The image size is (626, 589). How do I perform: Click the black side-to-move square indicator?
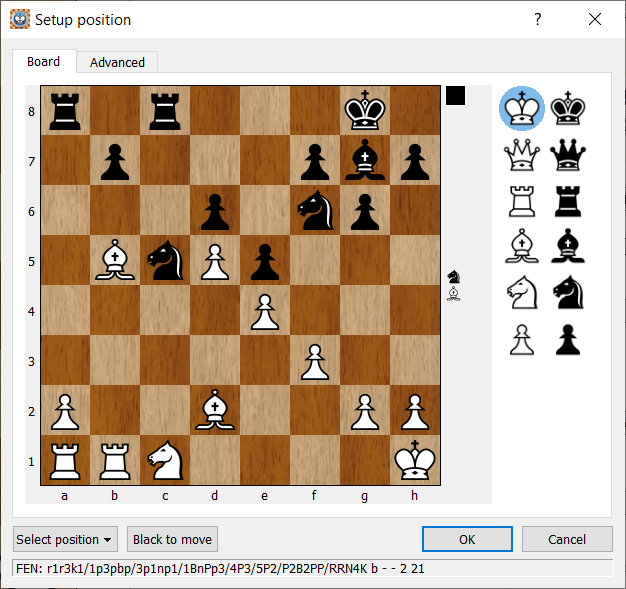456,95
